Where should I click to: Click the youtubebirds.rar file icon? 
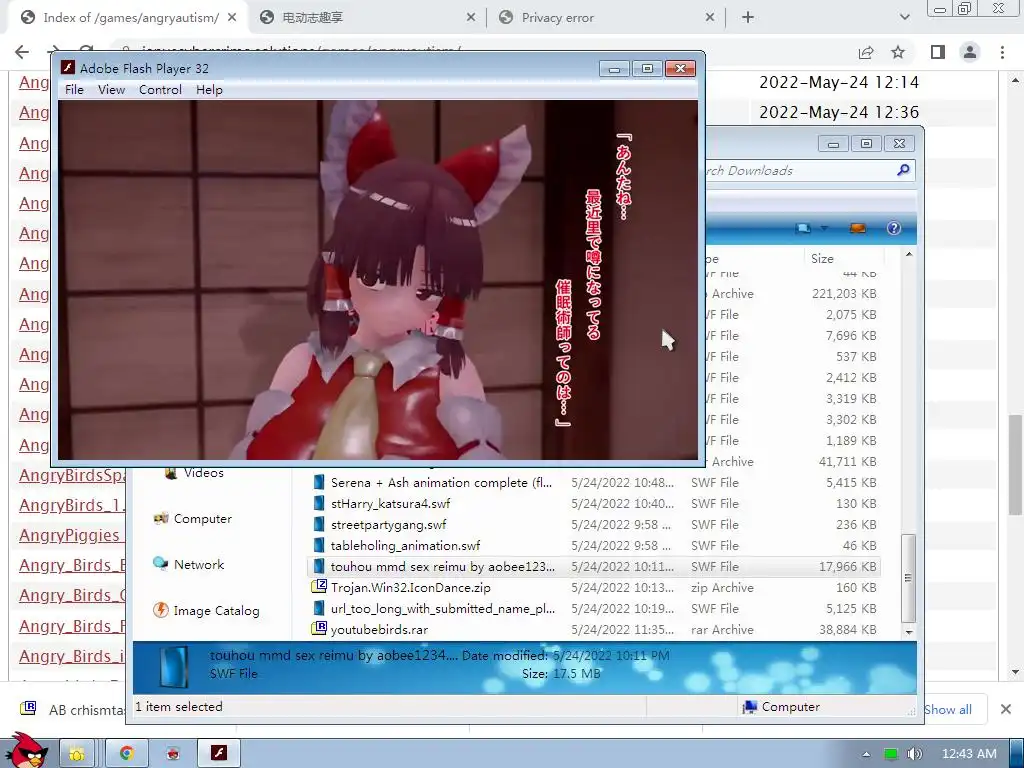pyautogui.click(x=319, y=629)
